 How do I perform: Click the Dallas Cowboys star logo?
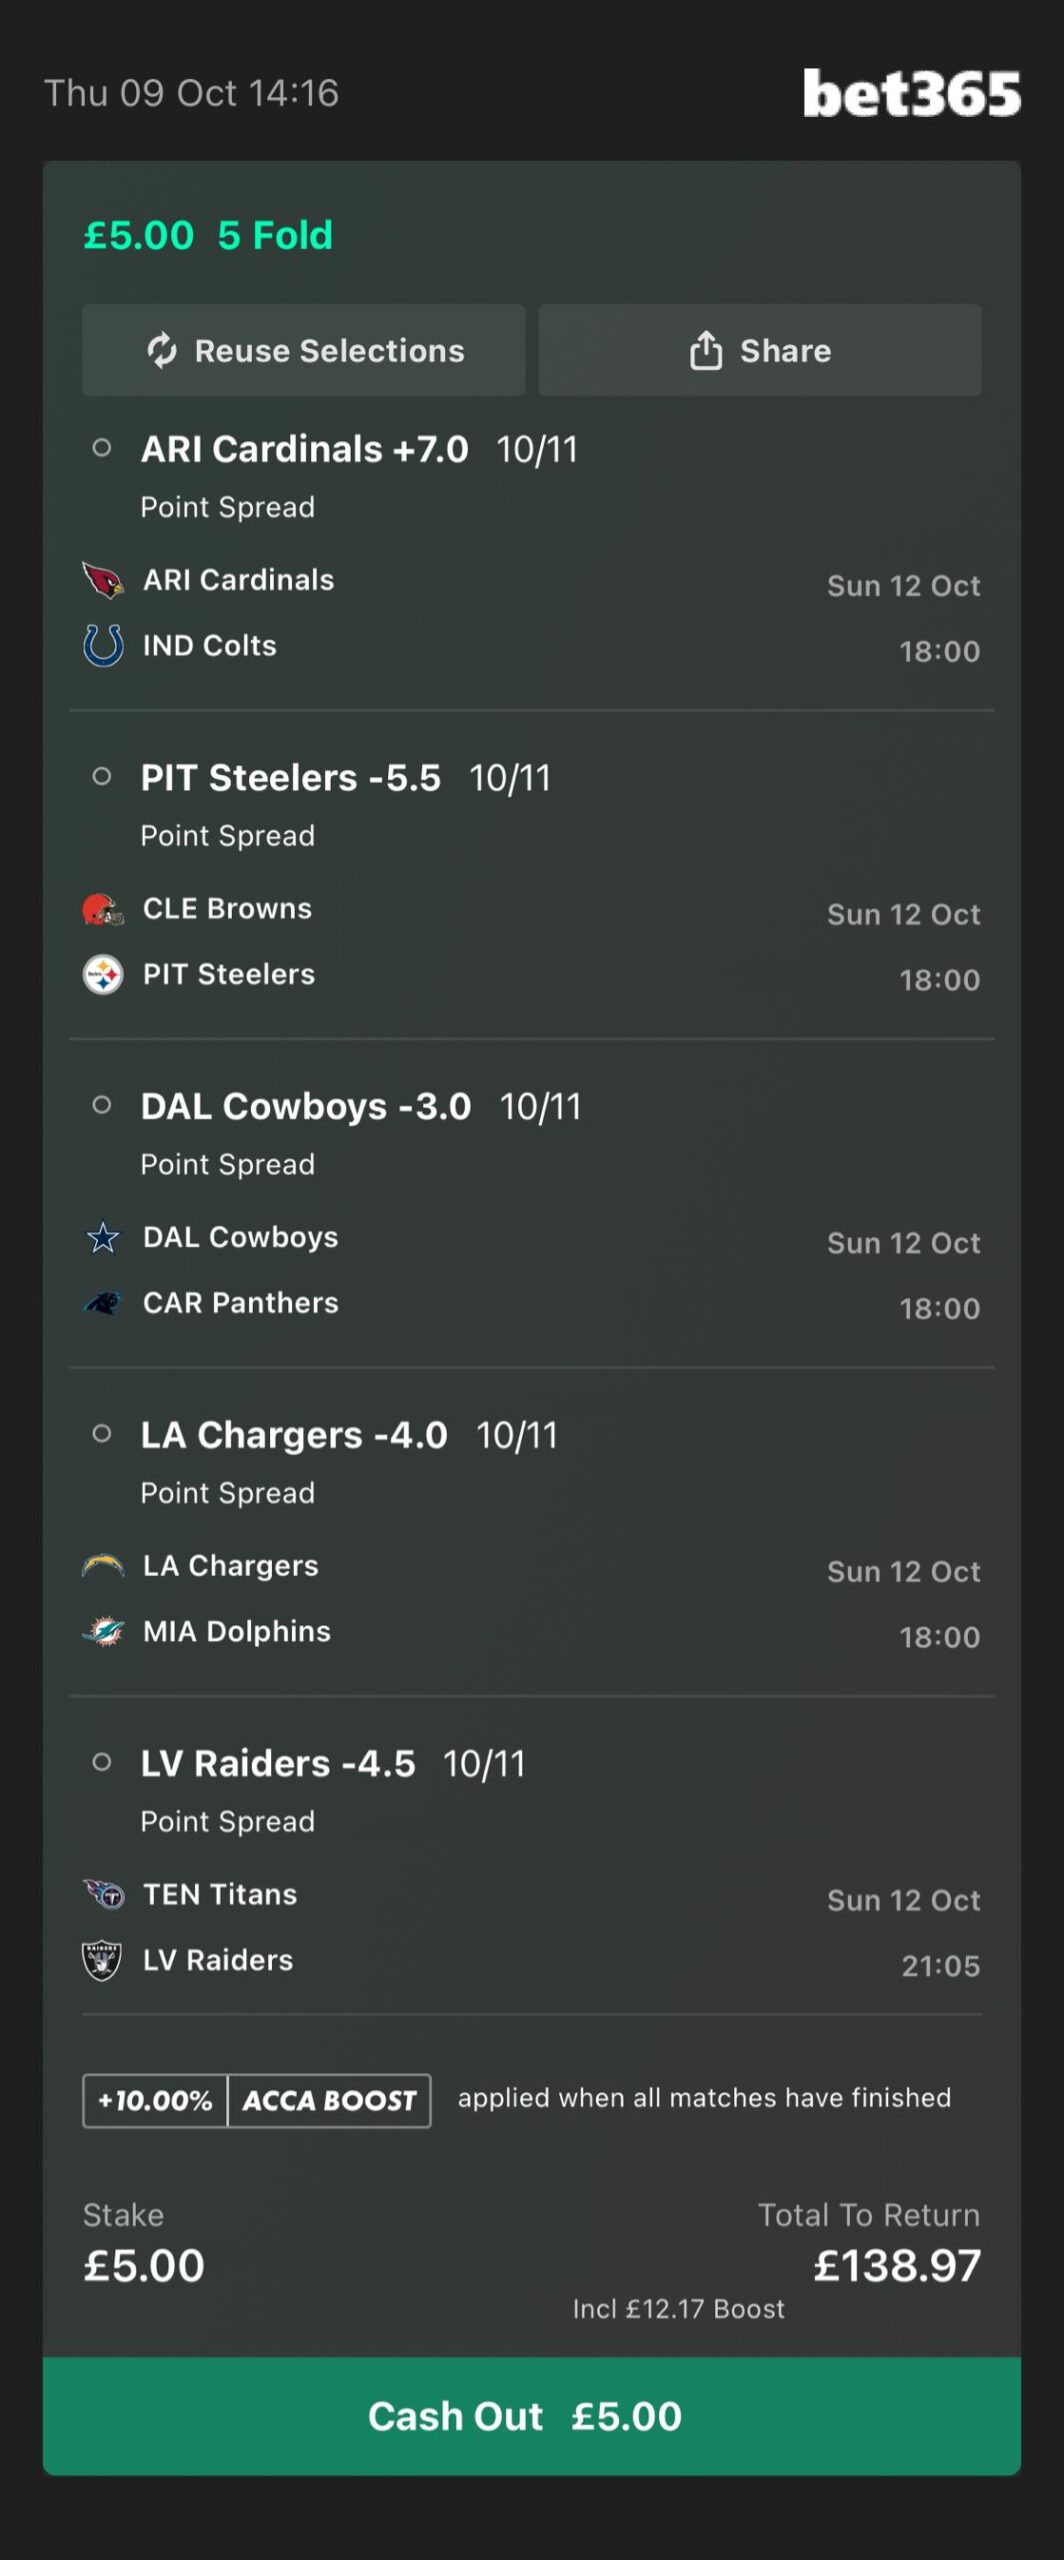tap(103, 1238)
